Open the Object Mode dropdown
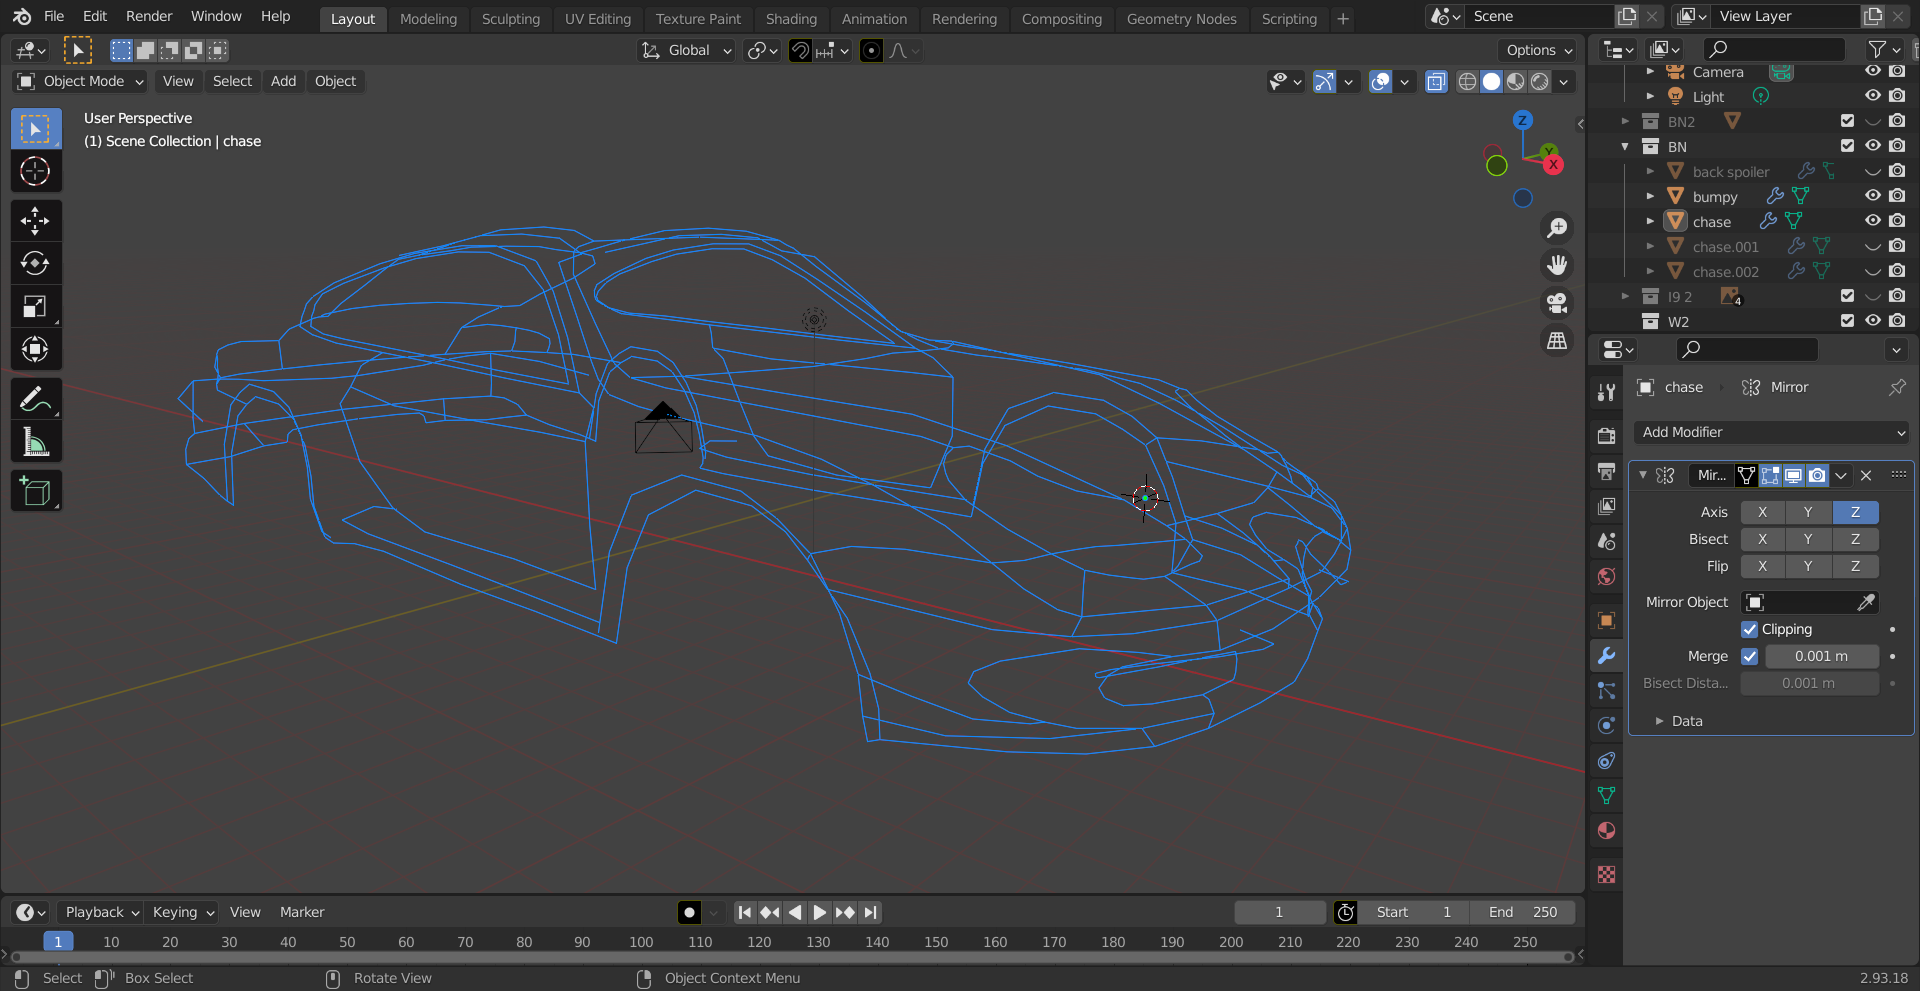The height and width of the screenshot is (991, 1920). 81,81
